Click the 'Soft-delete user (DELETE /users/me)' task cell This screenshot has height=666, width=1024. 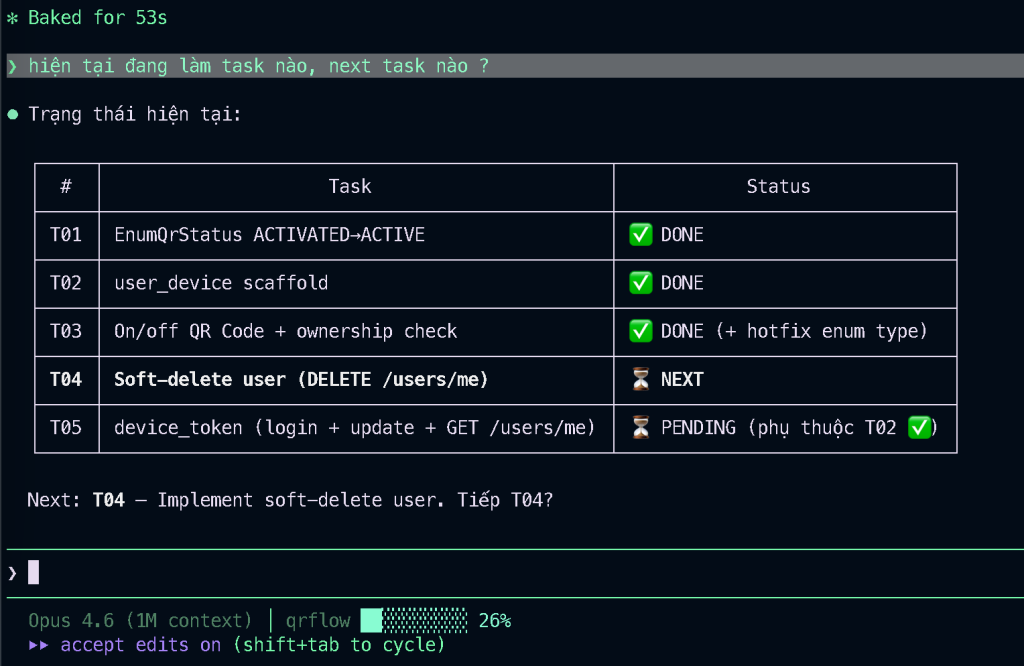(x=301, y=379)
